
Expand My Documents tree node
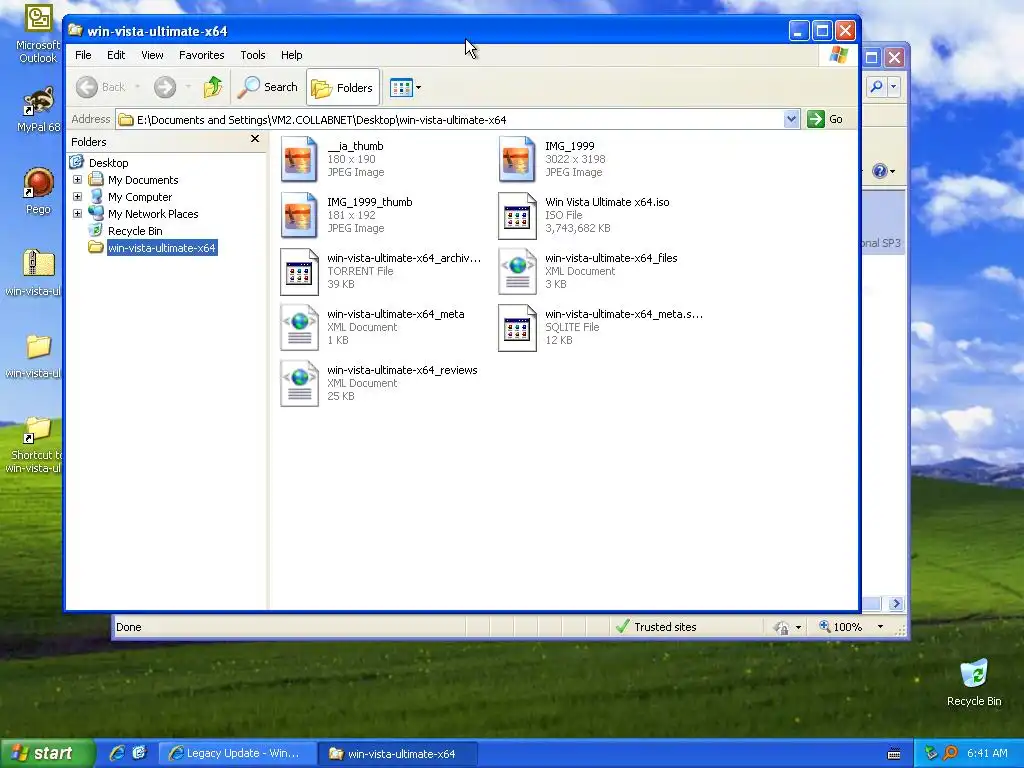click(77, 180)
